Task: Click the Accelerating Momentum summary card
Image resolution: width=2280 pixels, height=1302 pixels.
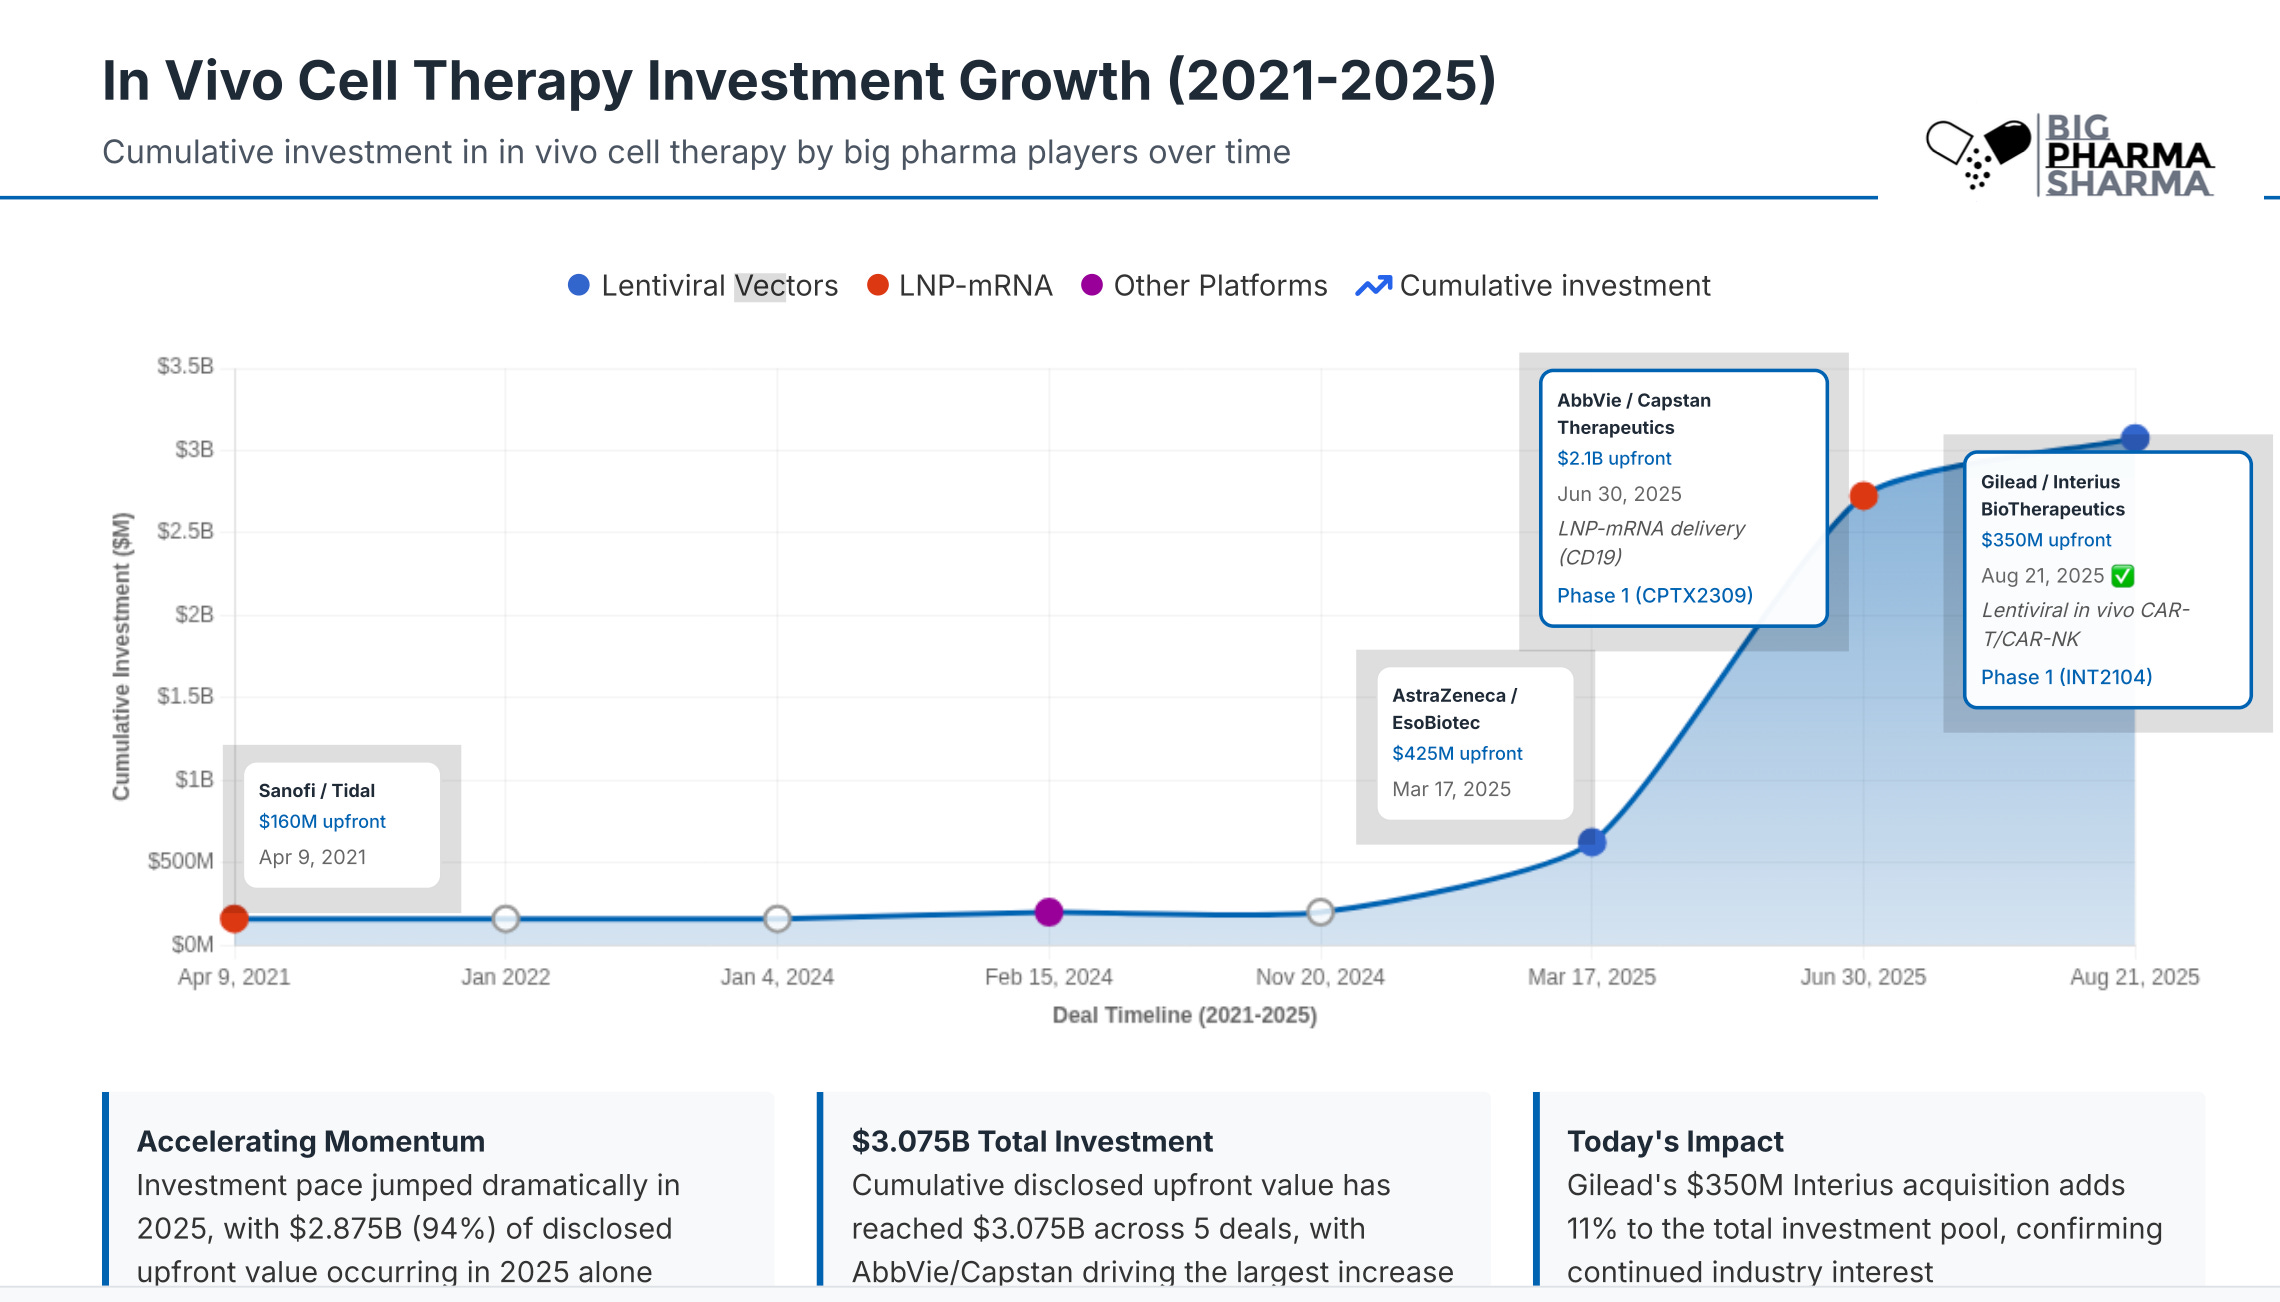Action: point(440,1190)
